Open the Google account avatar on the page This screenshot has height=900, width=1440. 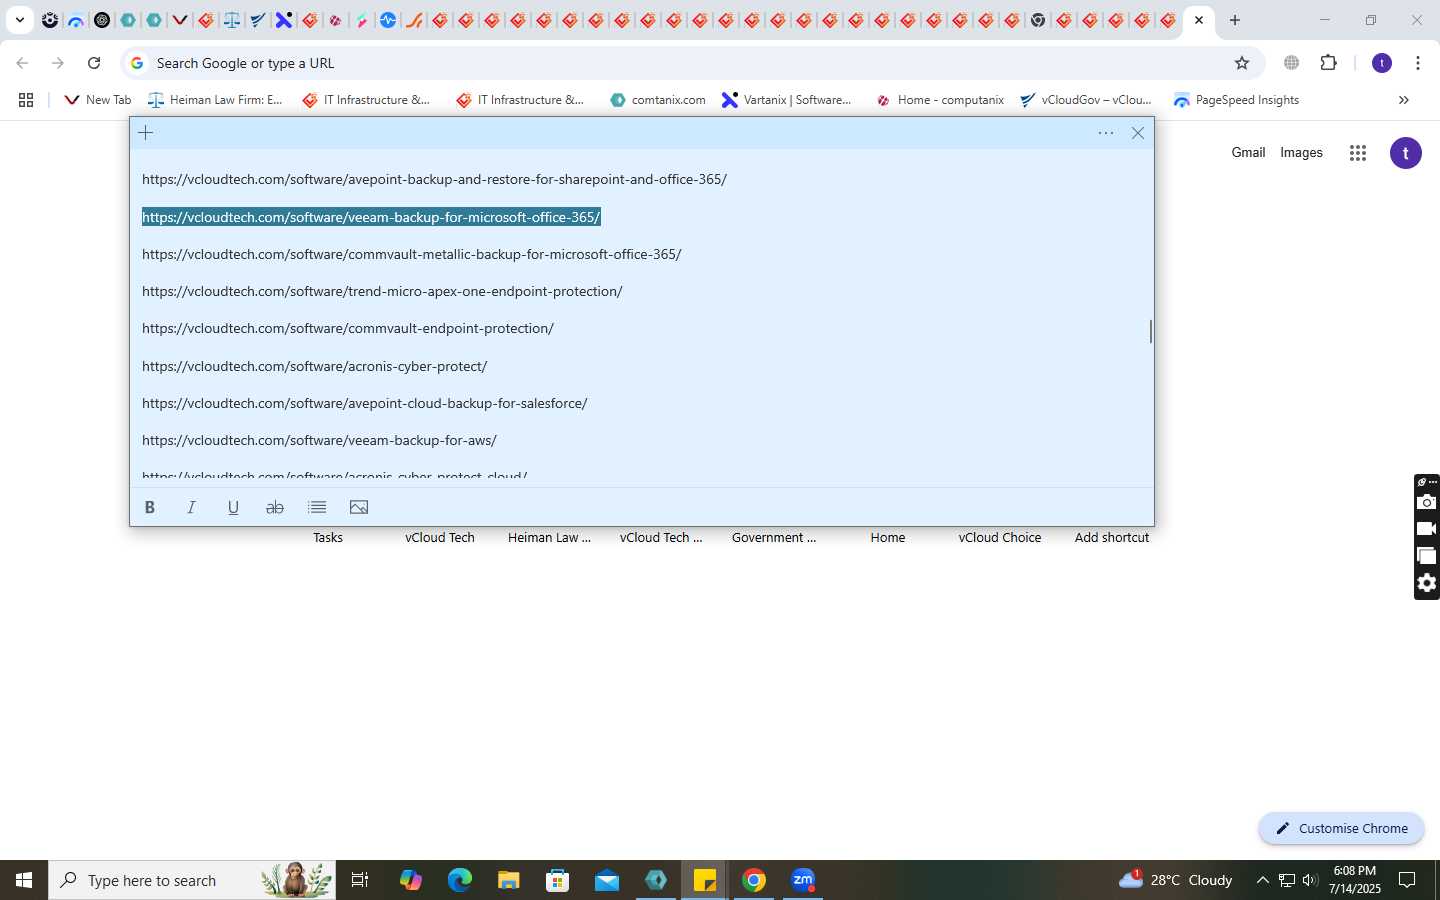1406,153
